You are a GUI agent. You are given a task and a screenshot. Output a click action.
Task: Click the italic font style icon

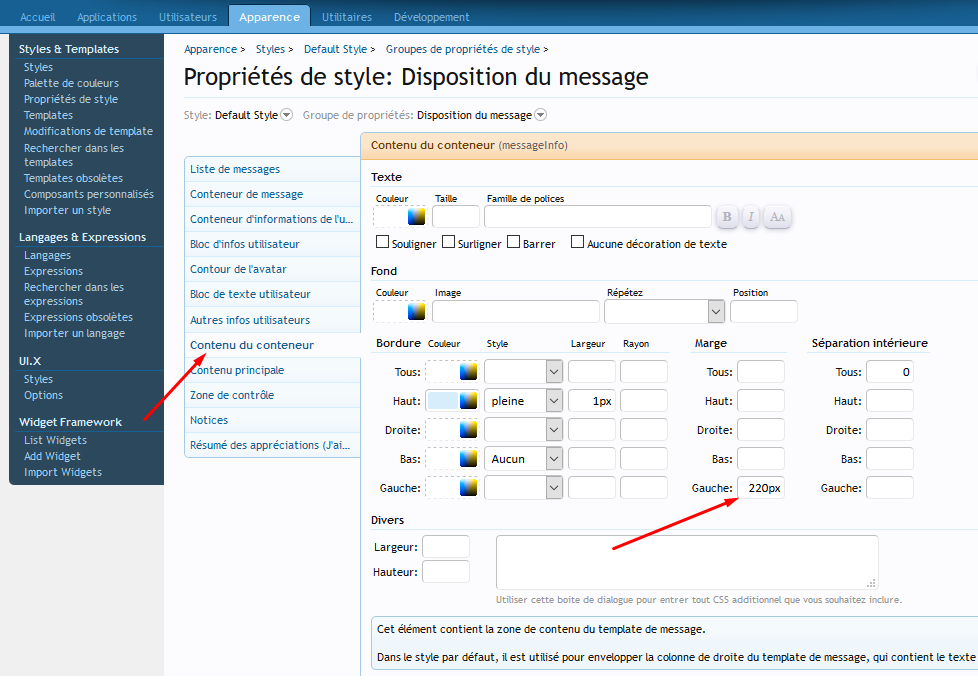click(751, 217)
